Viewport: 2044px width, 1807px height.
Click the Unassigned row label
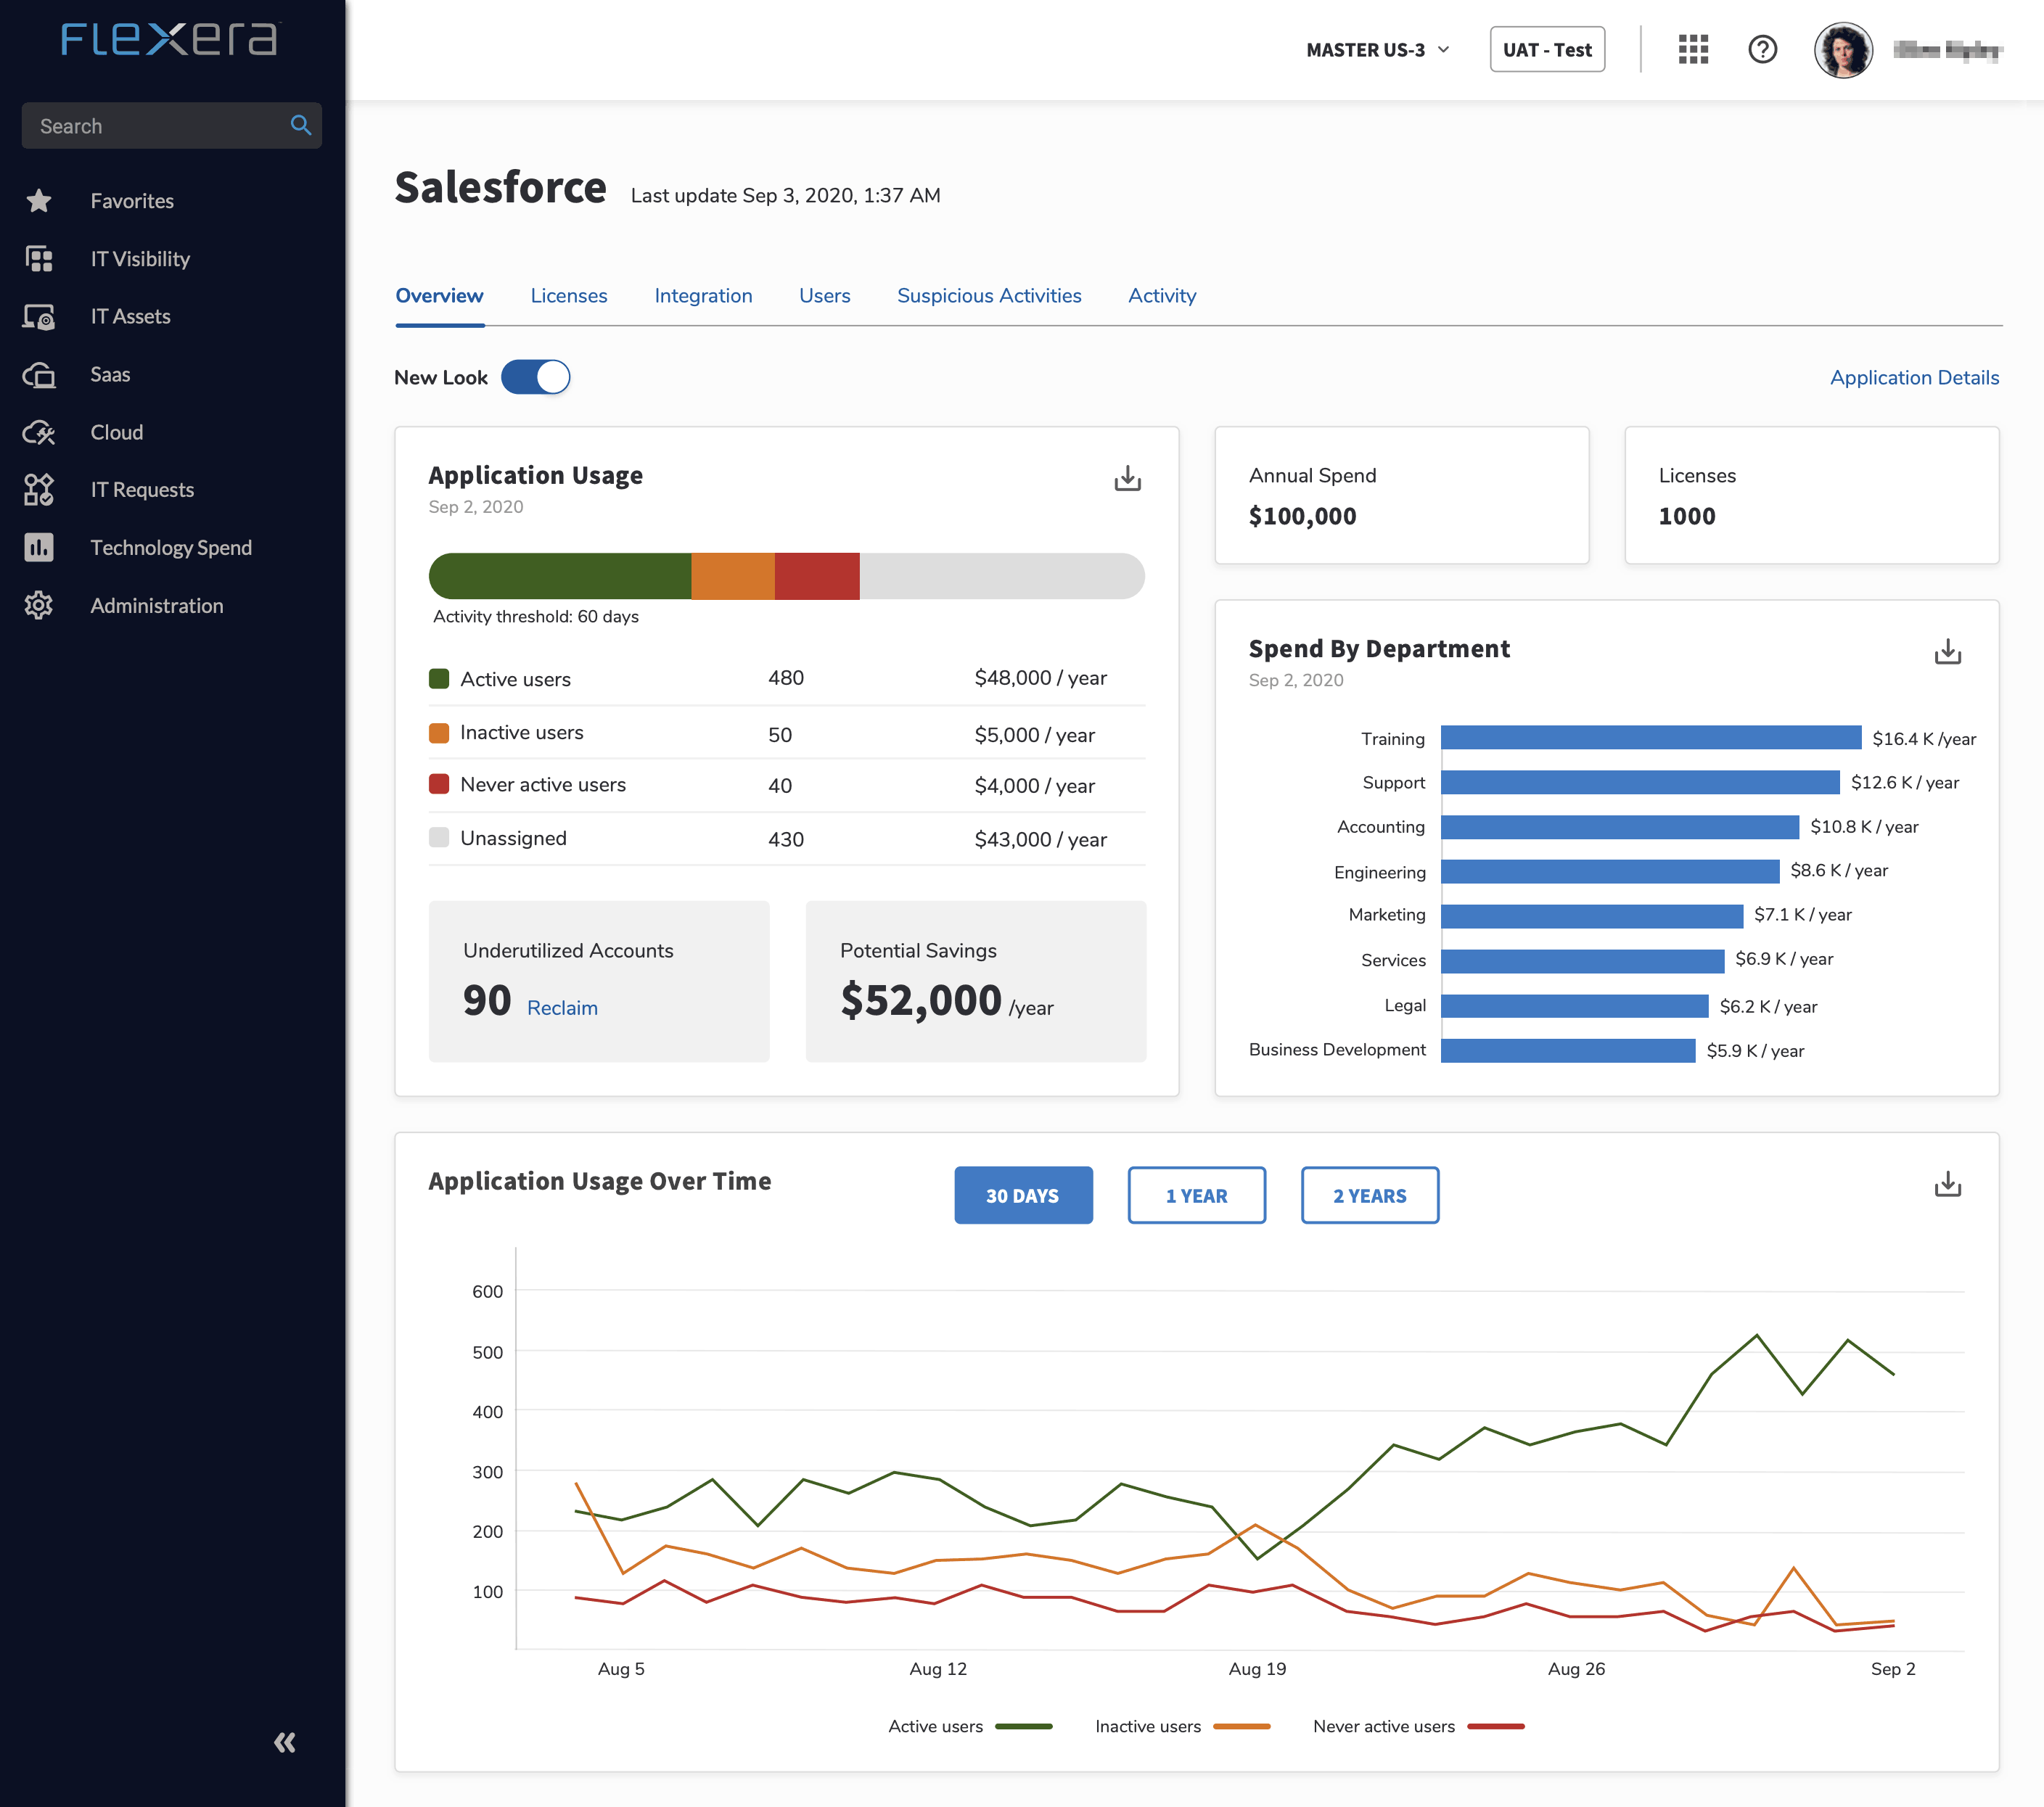513,838
